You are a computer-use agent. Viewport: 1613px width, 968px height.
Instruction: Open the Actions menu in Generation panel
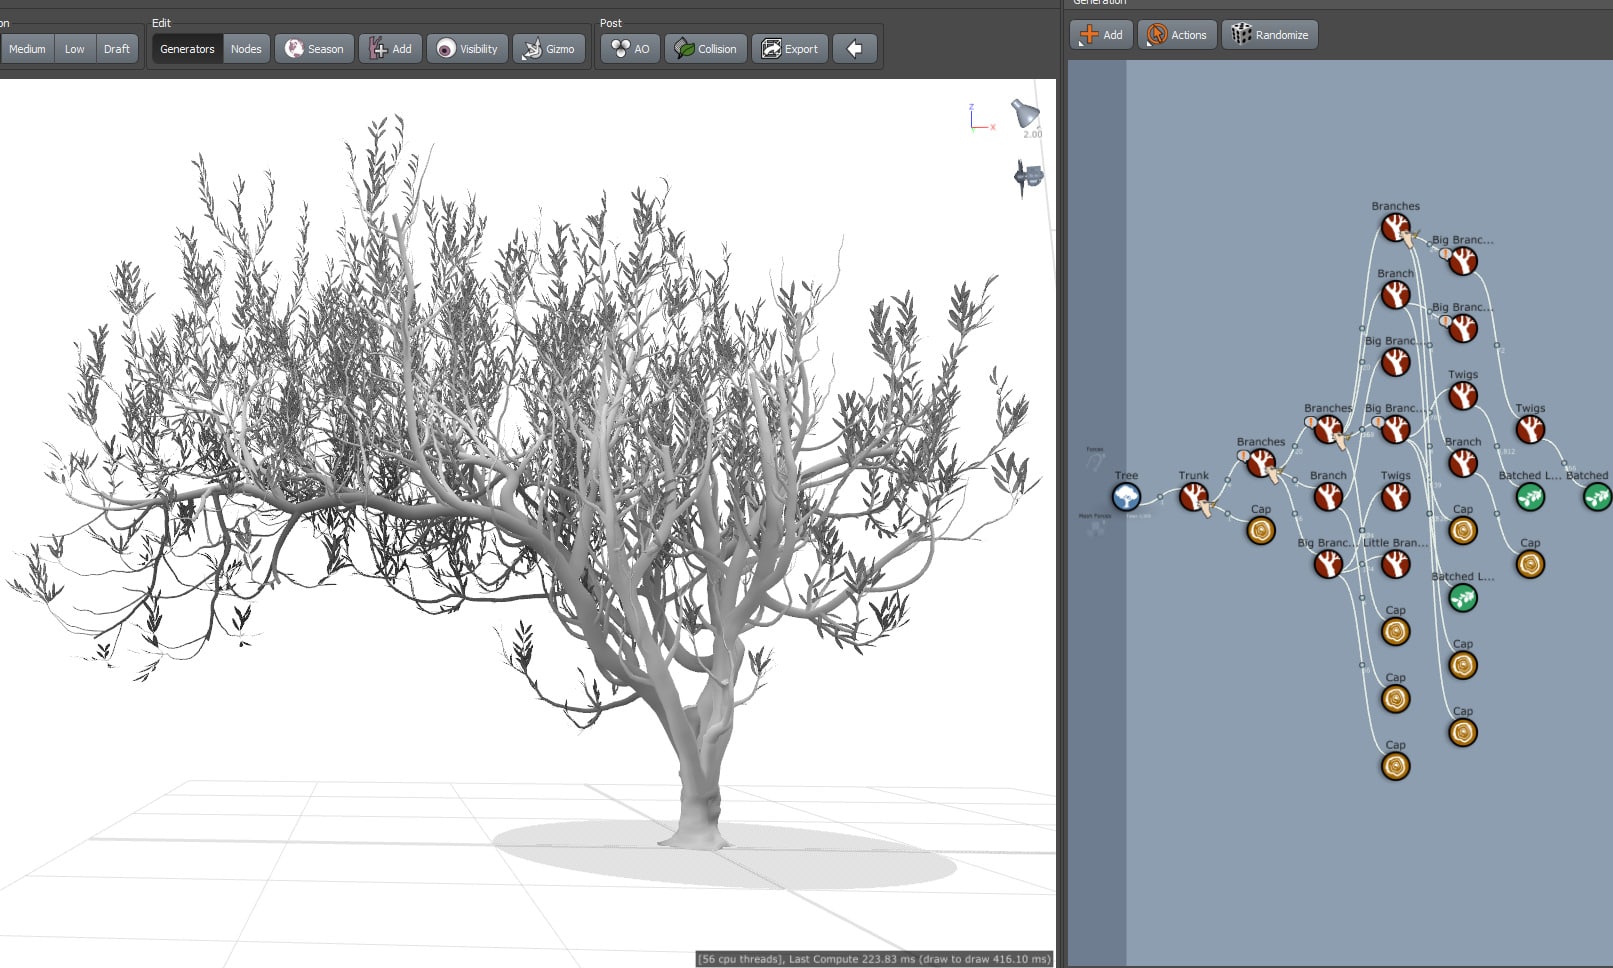point(1178,35)
